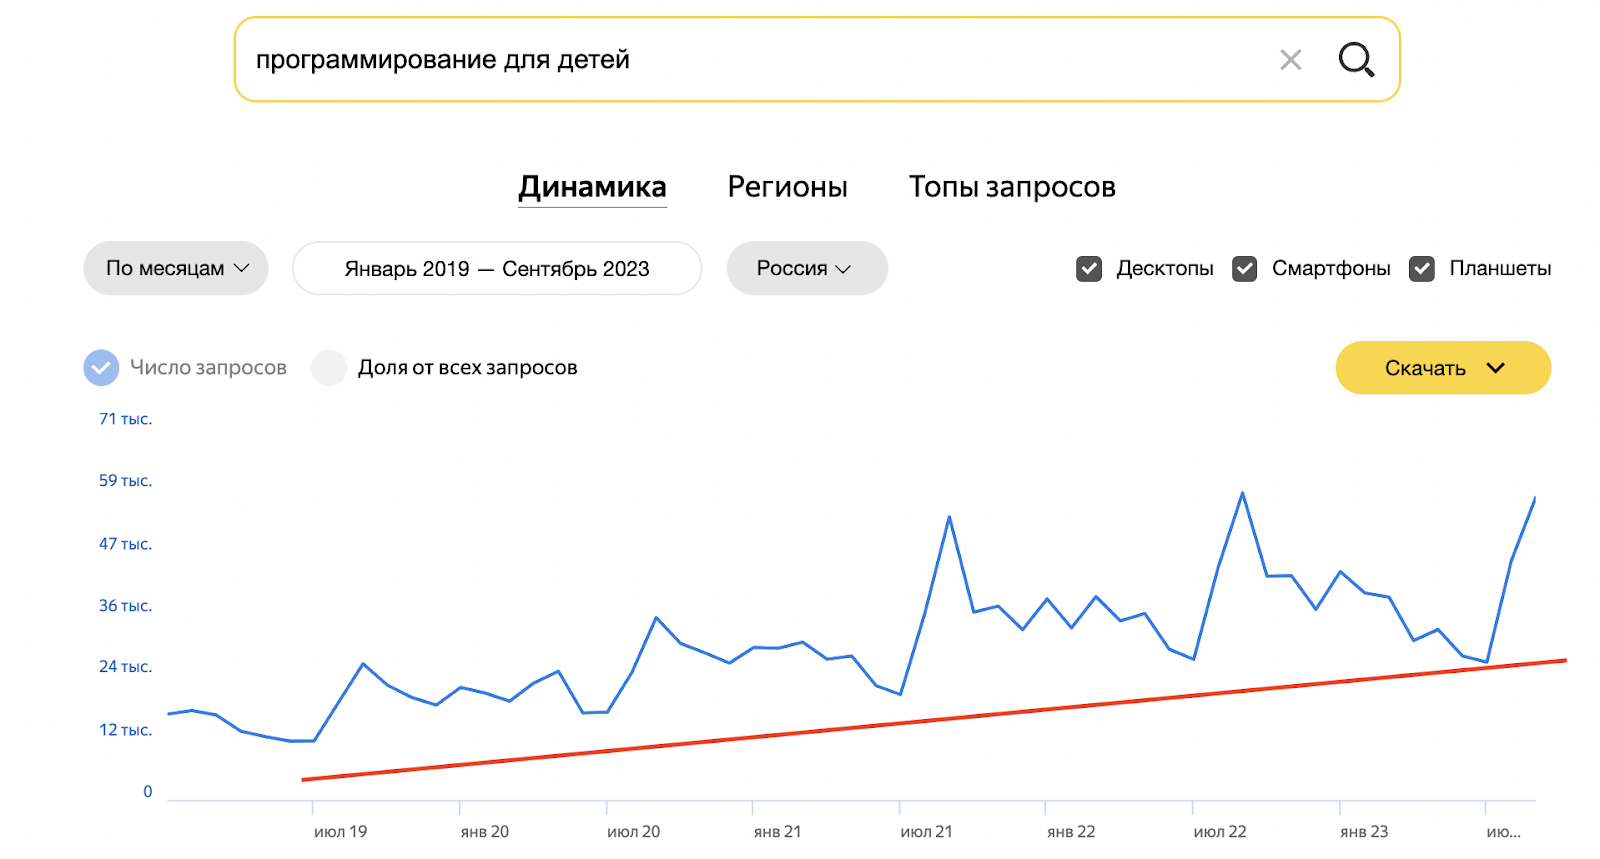The image size is (1600, 859).
Task: Open the По месяцам grouping dropdown
Action: pos(176,268)
